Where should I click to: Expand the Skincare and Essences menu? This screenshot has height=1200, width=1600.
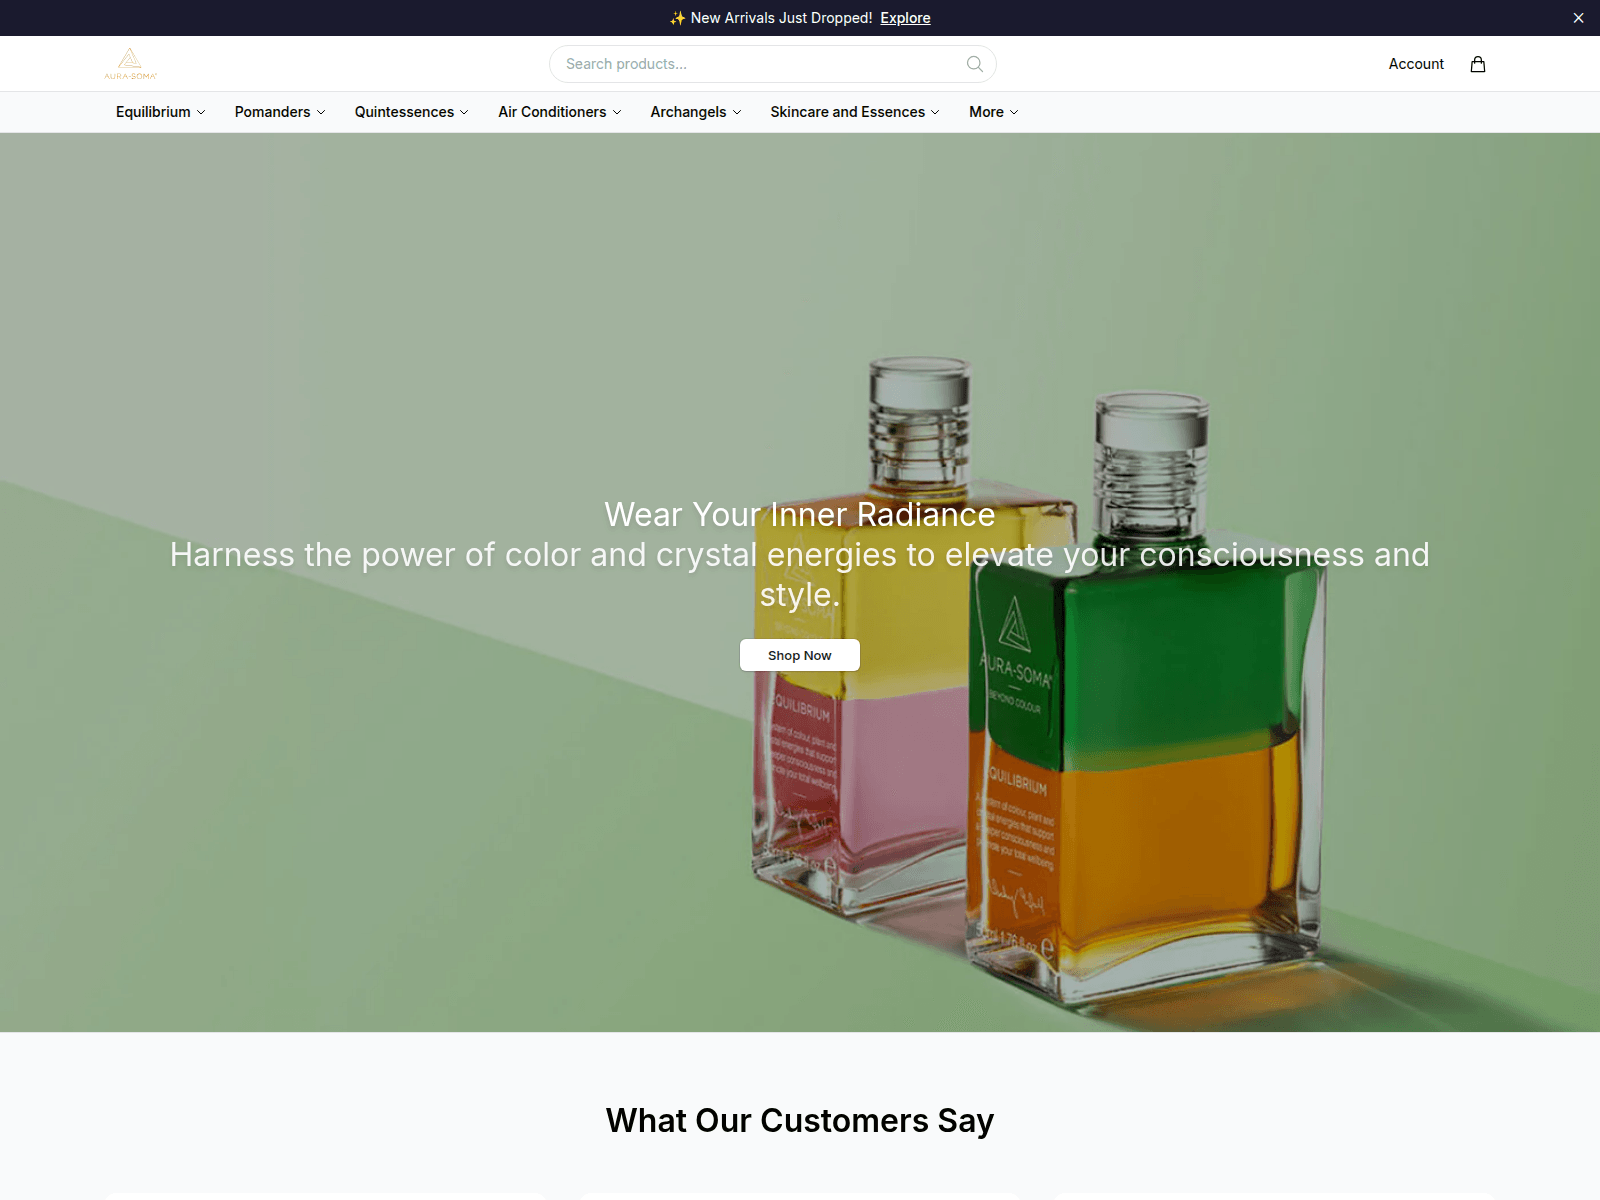pyautogui.click(x=855, y=112)
